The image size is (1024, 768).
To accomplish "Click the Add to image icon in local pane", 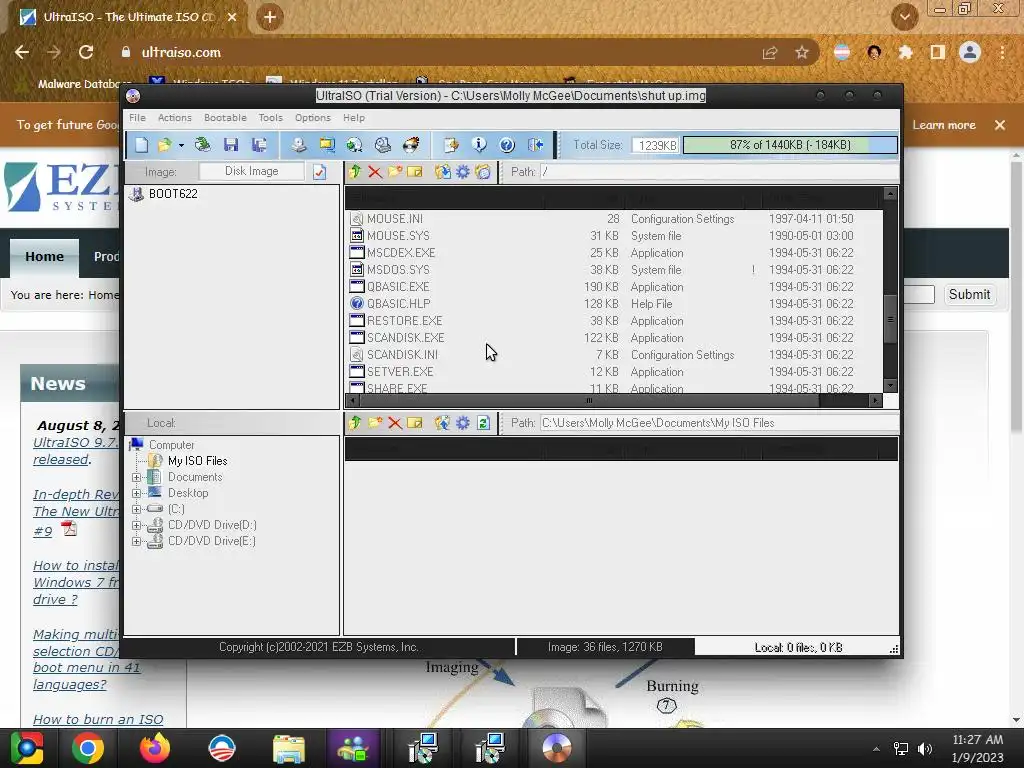I will click(x=443, y=423).
